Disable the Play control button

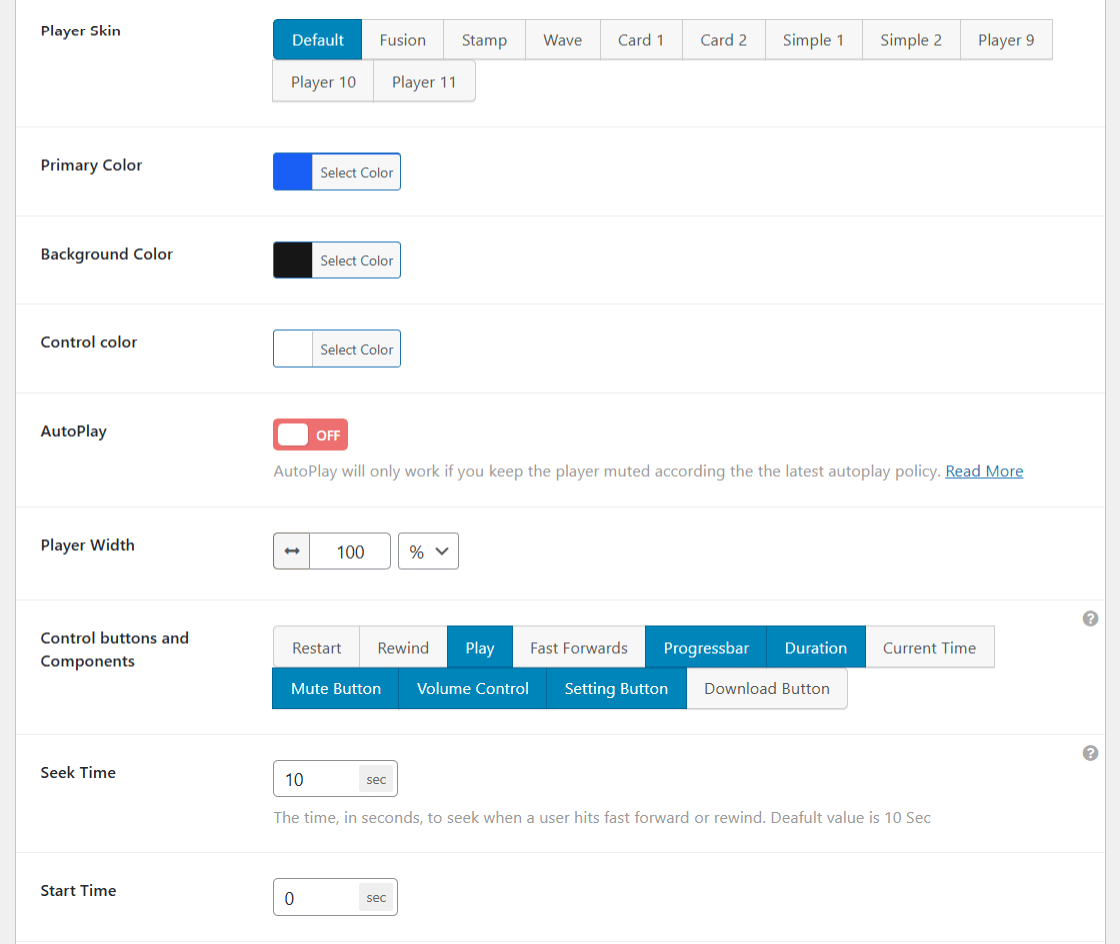tap(479, 647)
